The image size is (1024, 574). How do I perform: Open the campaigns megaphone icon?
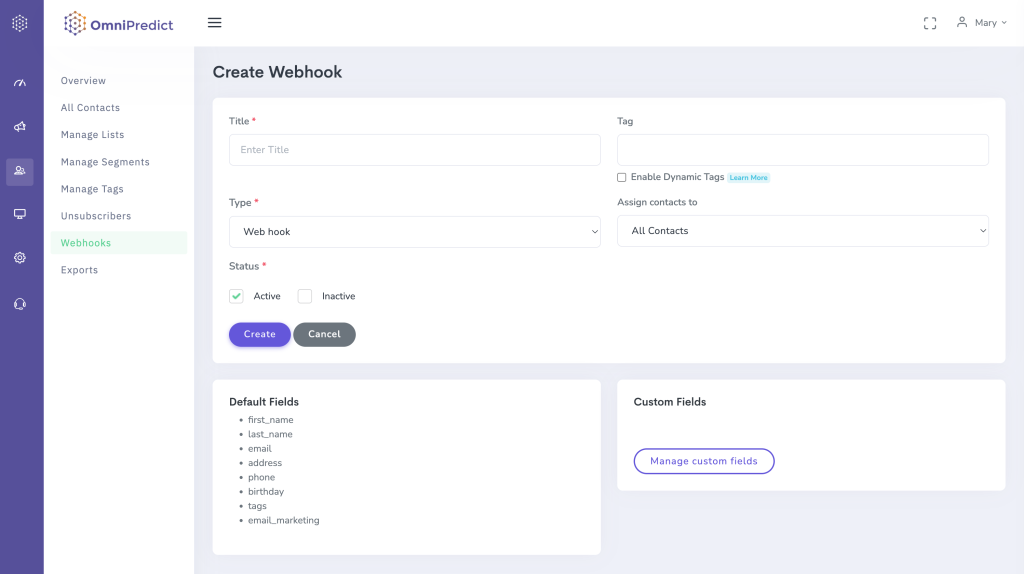20,127
